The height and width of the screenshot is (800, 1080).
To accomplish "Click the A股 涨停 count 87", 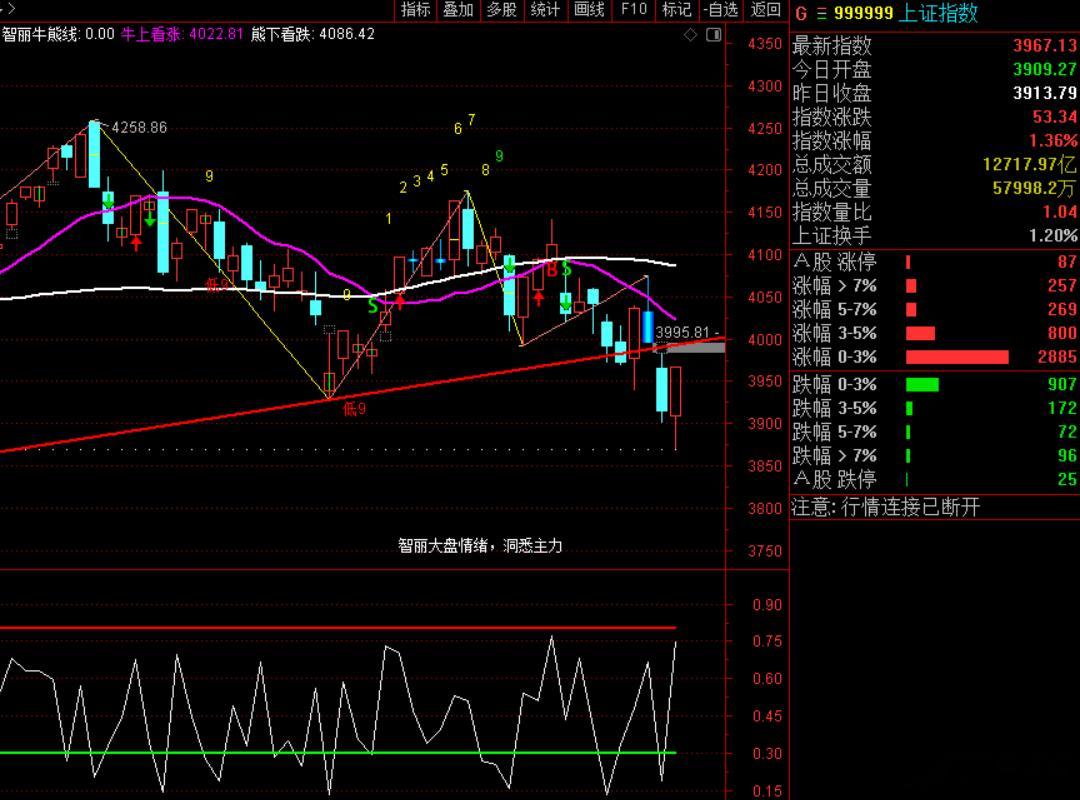I will pos(1067,262).
